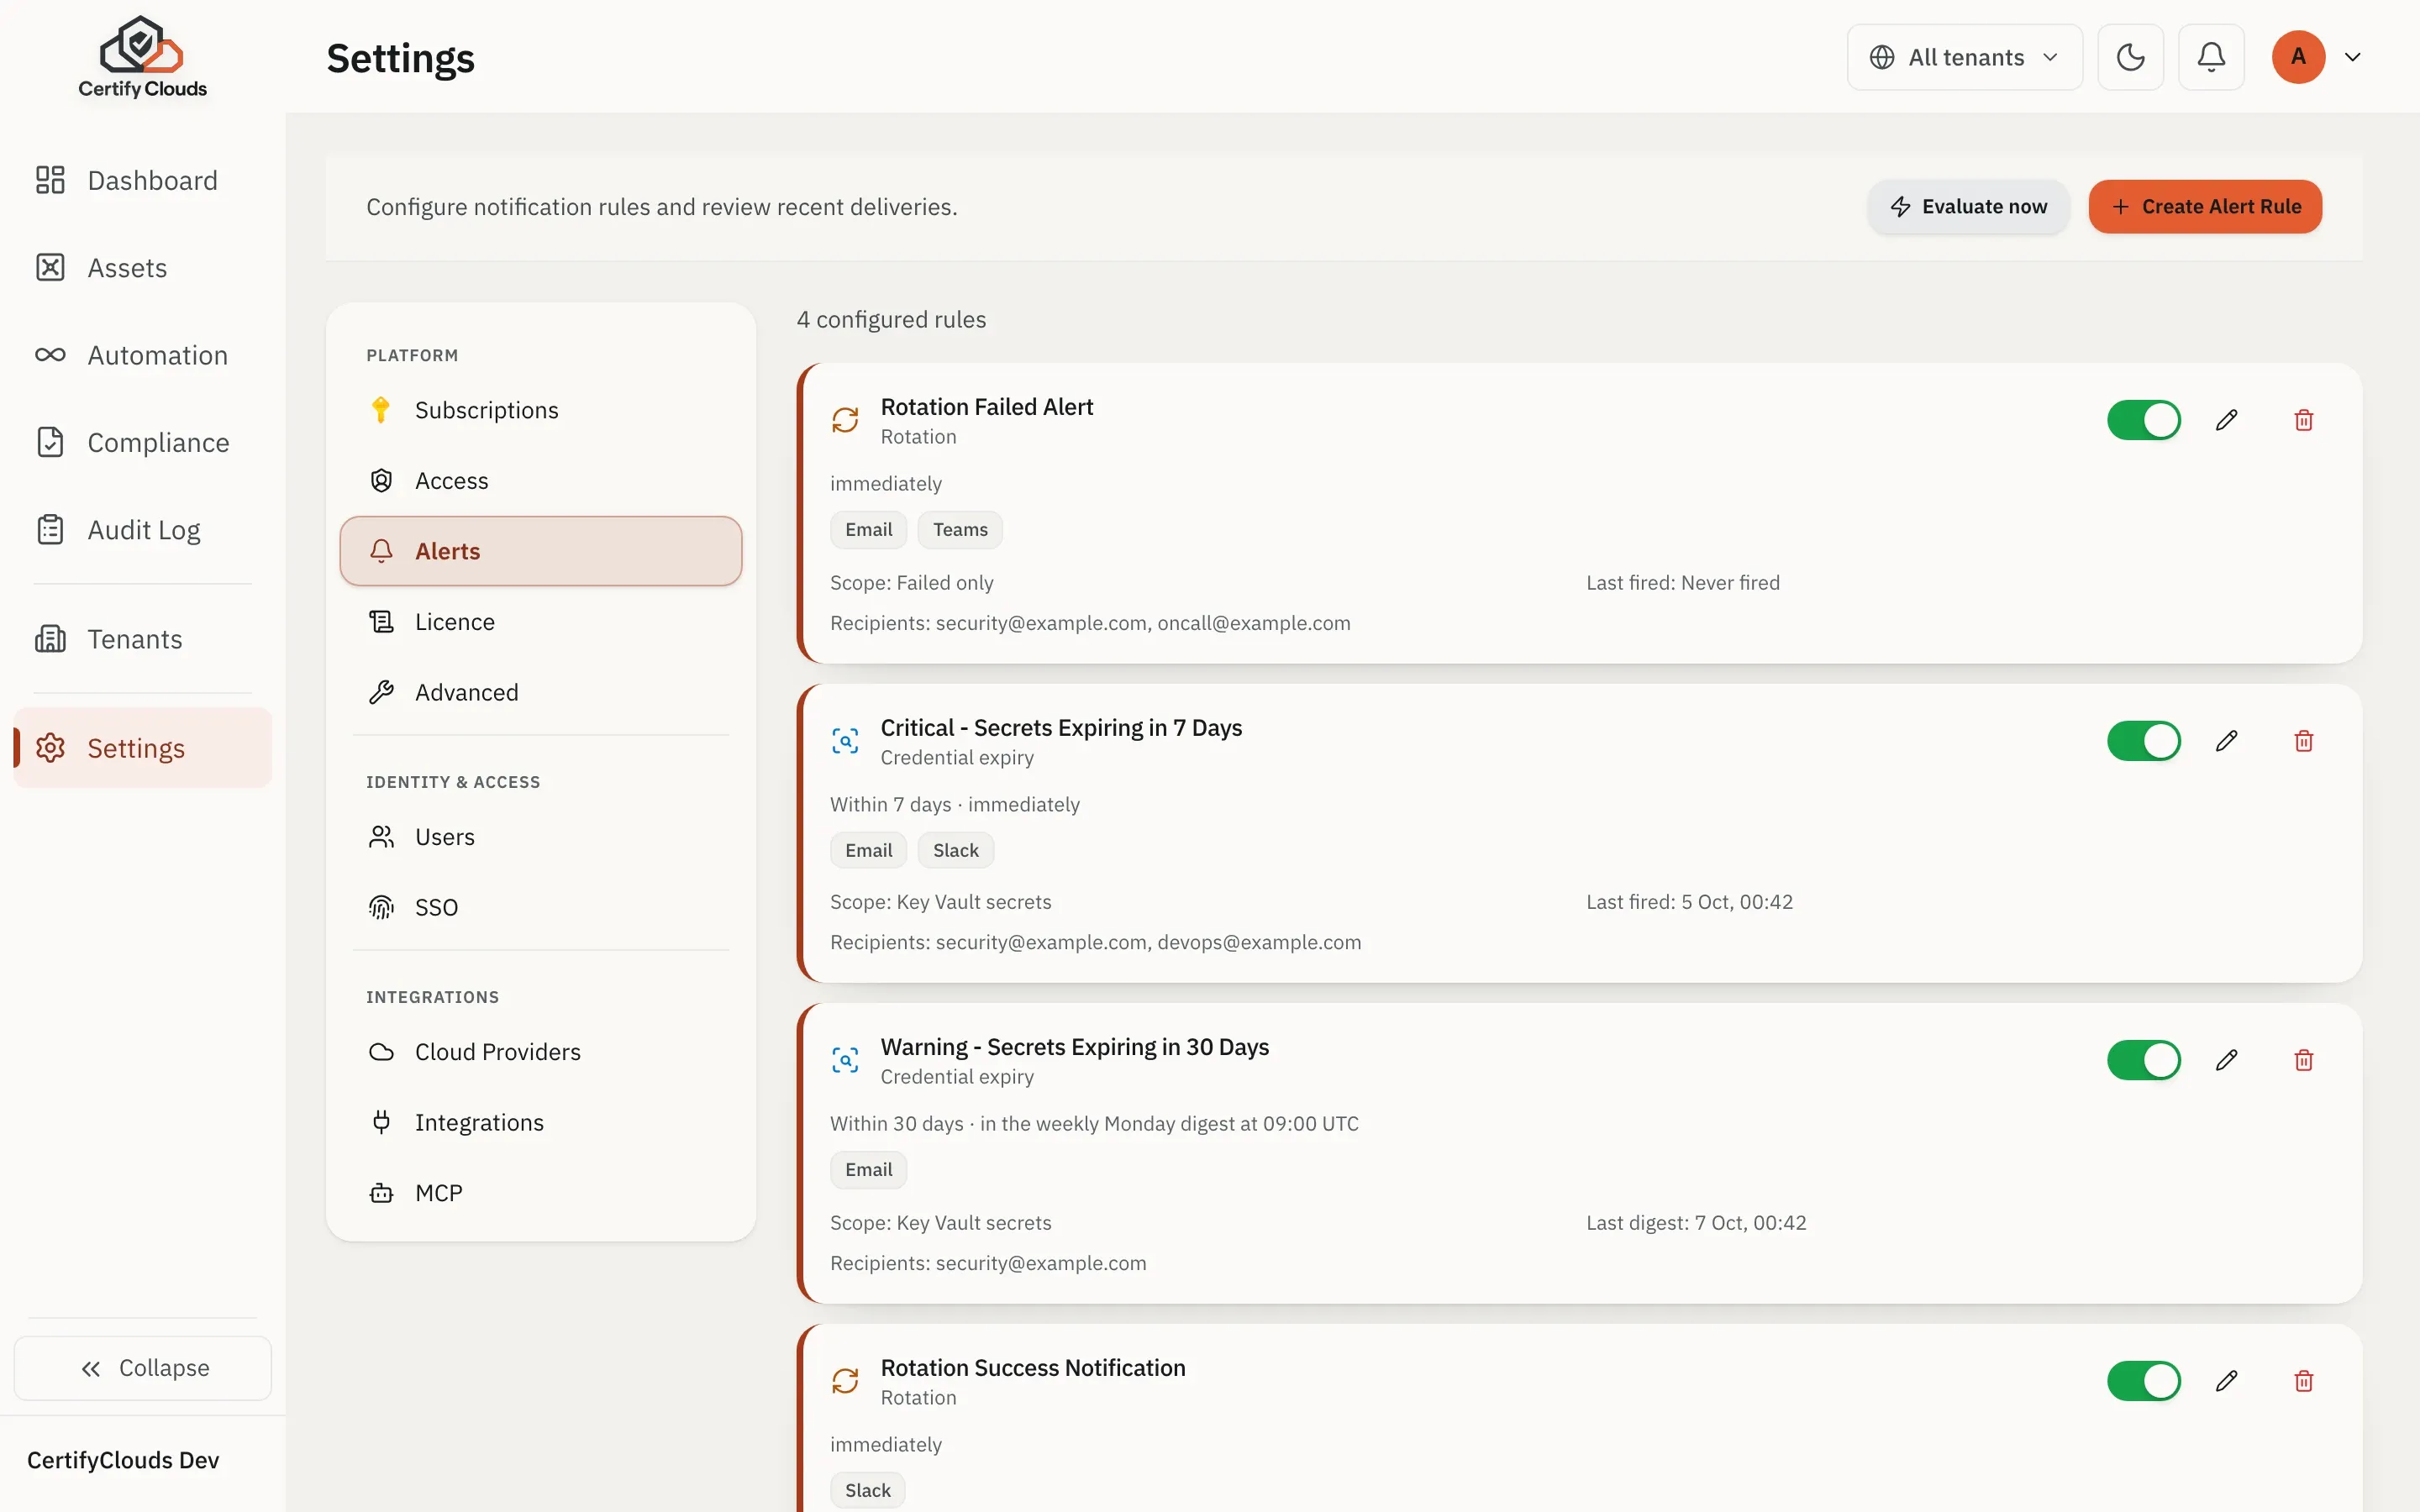
Task: Delete Critical Secrets Expiring in 7 Days
Action: coord(2304,741)
